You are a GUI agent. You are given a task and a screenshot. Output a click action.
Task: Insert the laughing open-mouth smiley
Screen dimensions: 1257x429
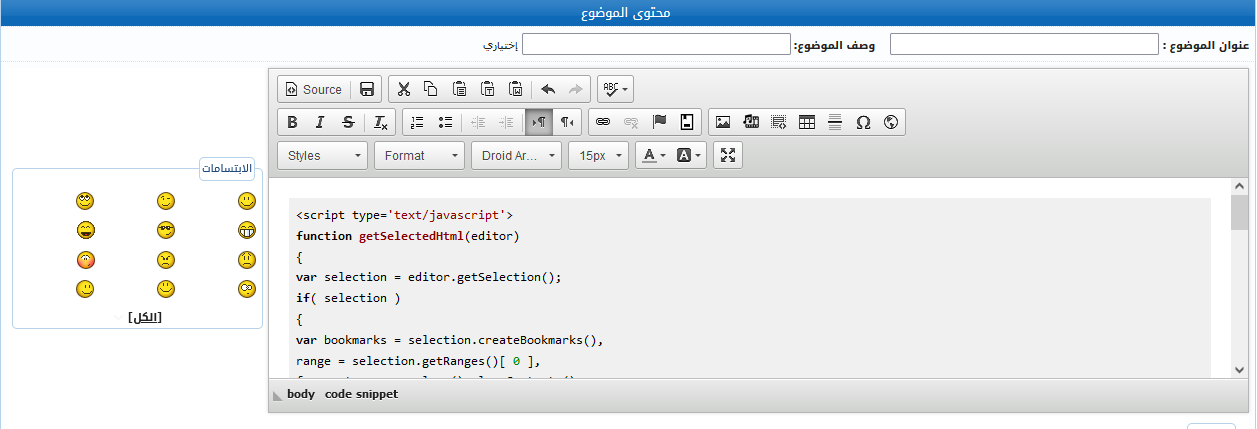(85, 230)
